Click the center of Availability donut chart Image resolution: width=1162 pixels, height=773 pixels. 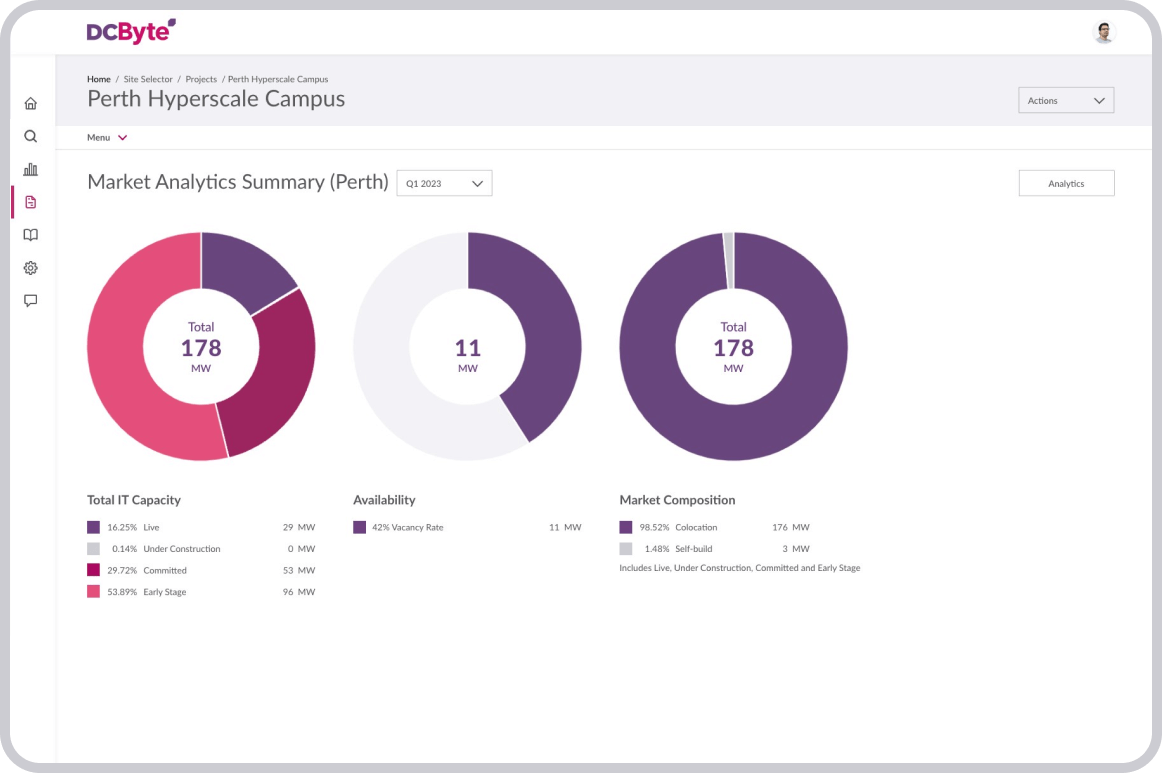point(467,347)
